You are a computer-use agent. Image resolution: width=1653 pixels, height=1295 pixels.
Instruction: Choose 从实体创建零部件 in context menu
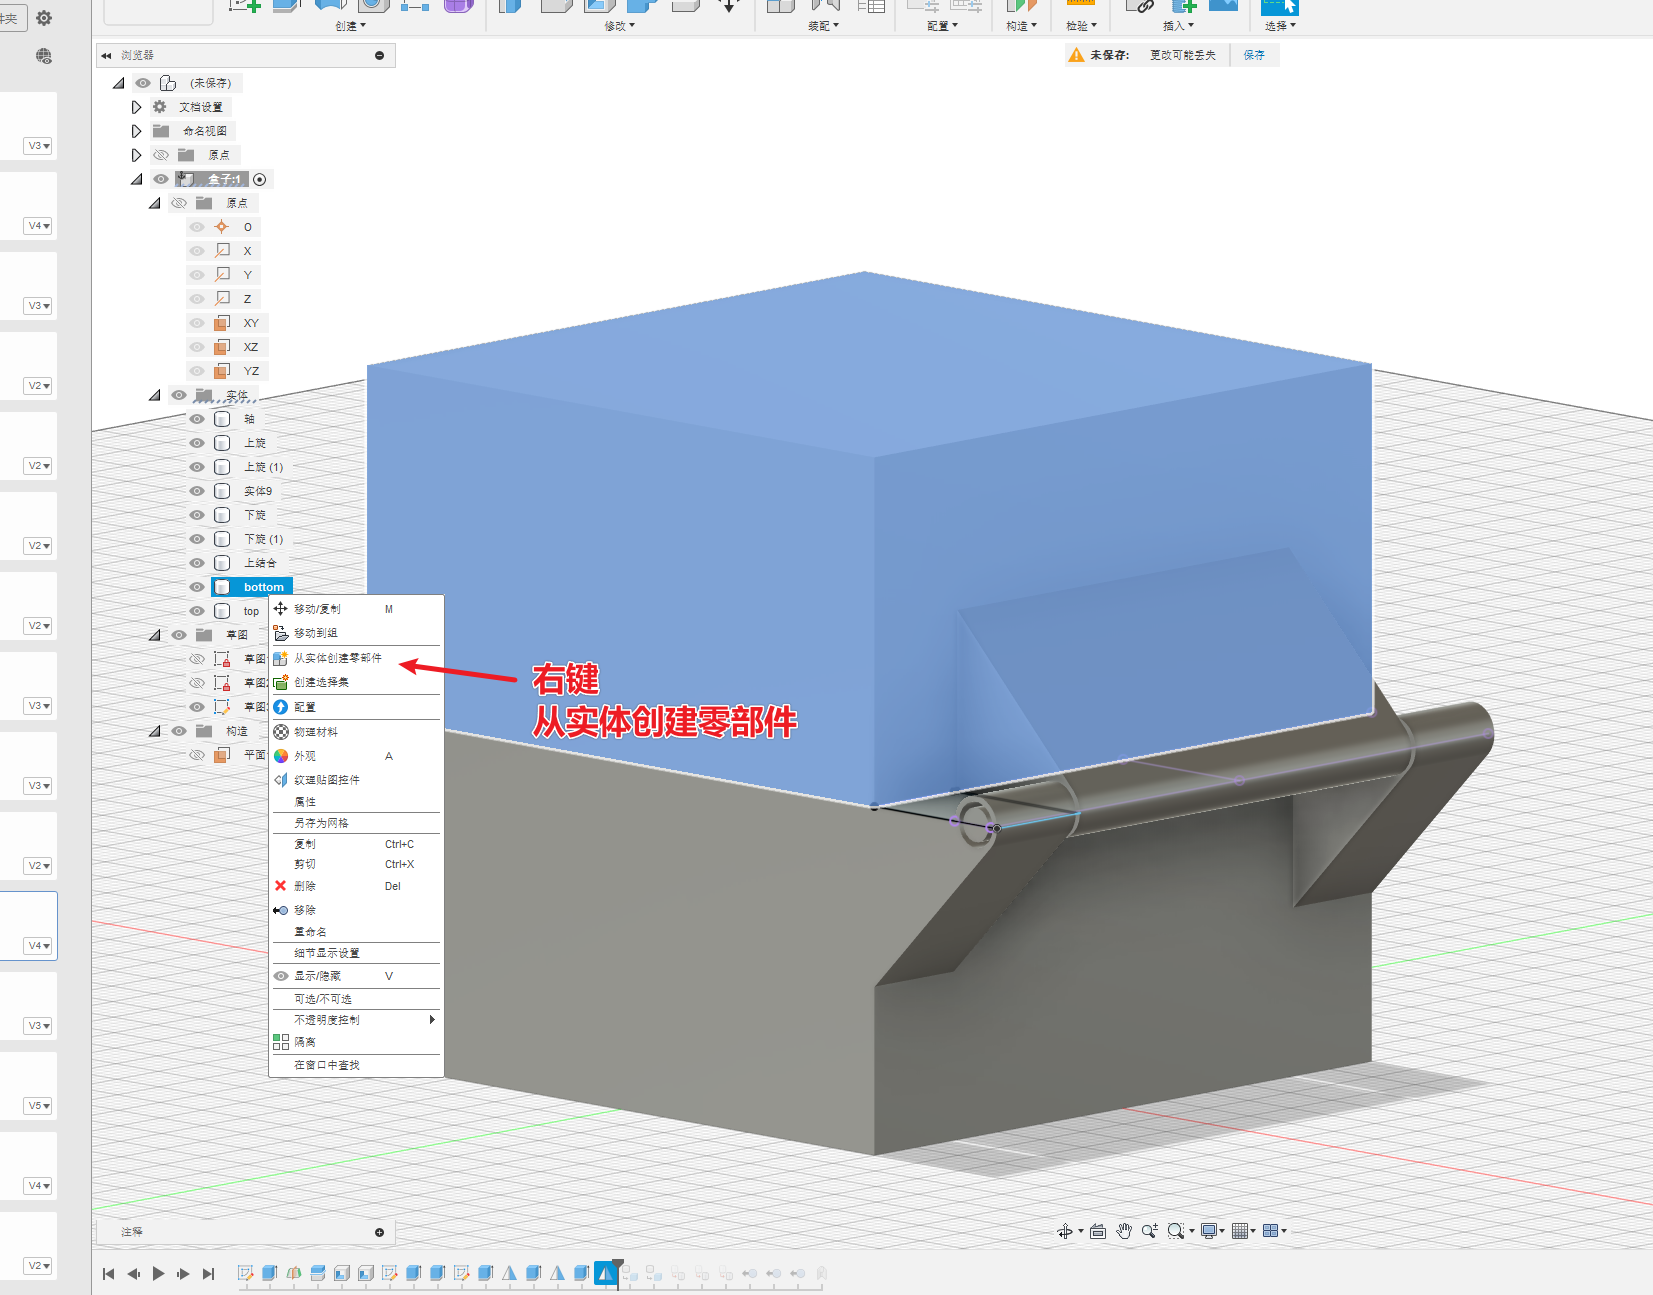(x=337, y=658)
